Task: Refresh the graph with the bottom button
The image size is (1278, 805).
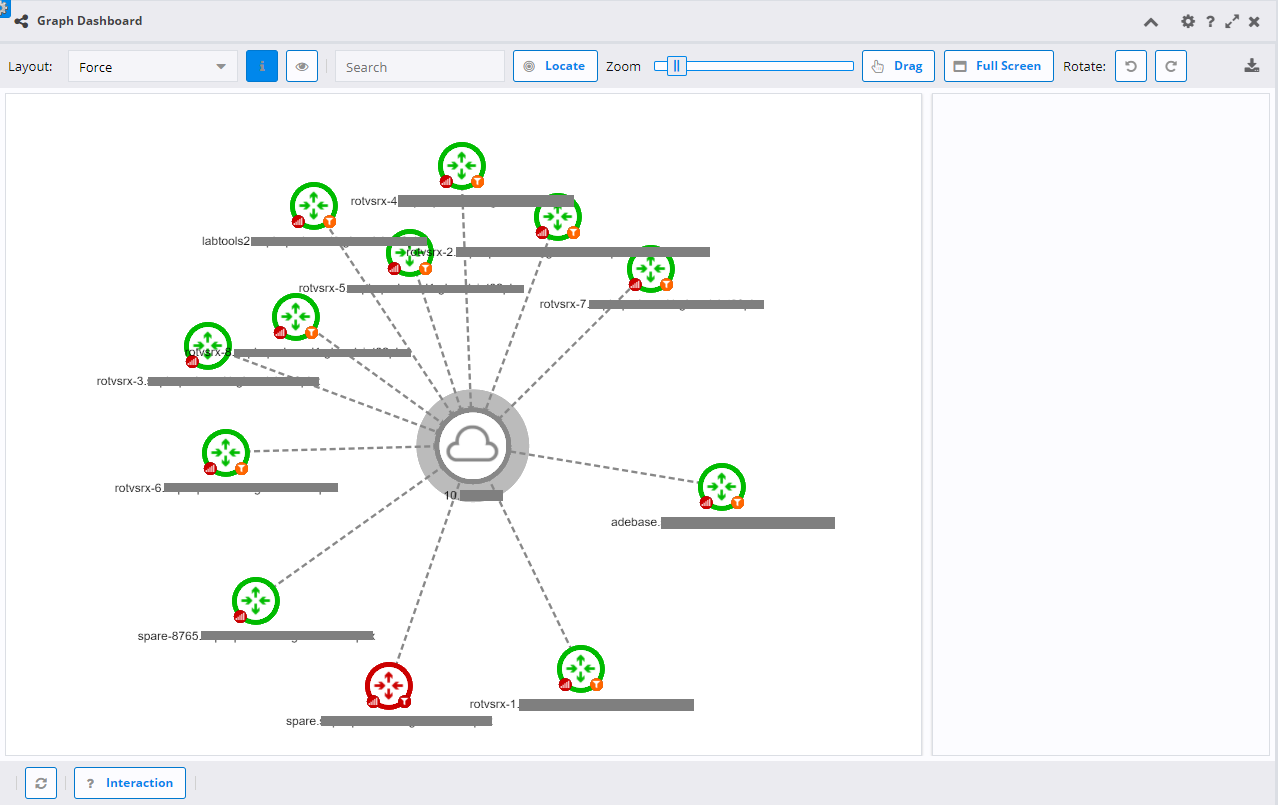Action: click(41, 783)
